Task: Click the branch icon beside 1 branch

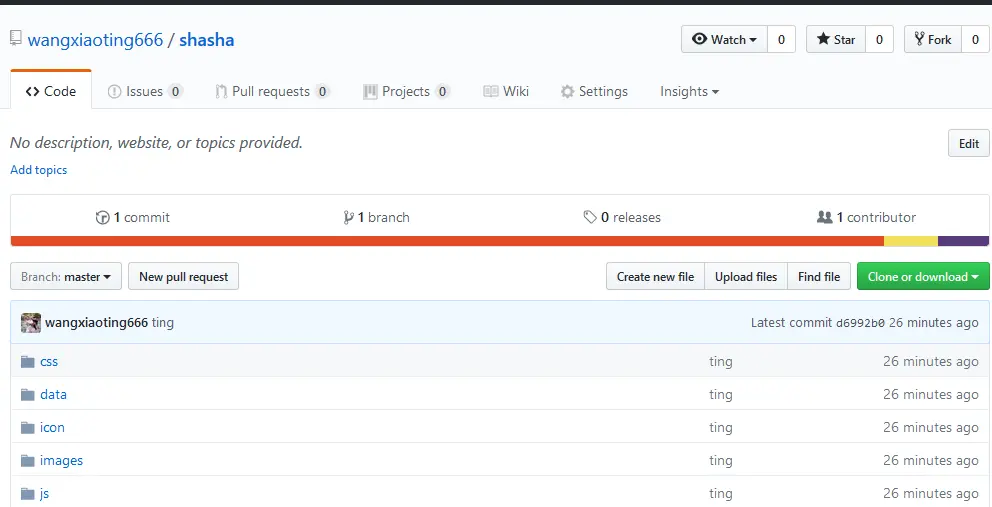Action: (x=349, y=217)
